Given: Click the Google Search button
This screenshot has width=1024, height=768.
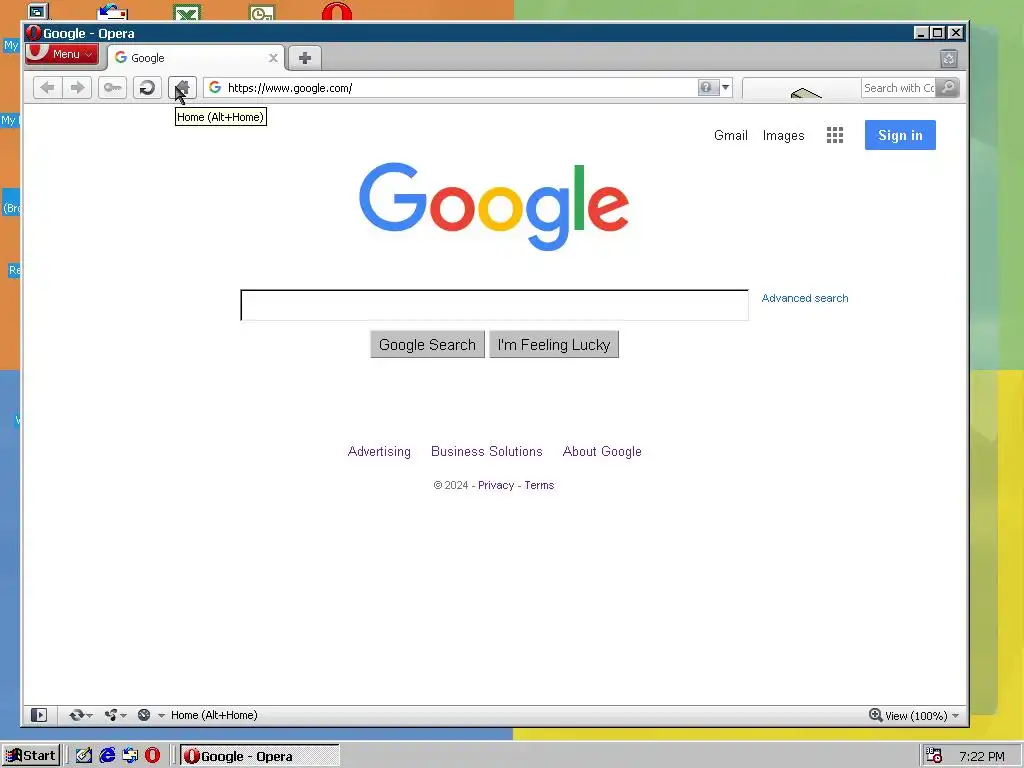Looking at the screenshot, I should 427,344.
